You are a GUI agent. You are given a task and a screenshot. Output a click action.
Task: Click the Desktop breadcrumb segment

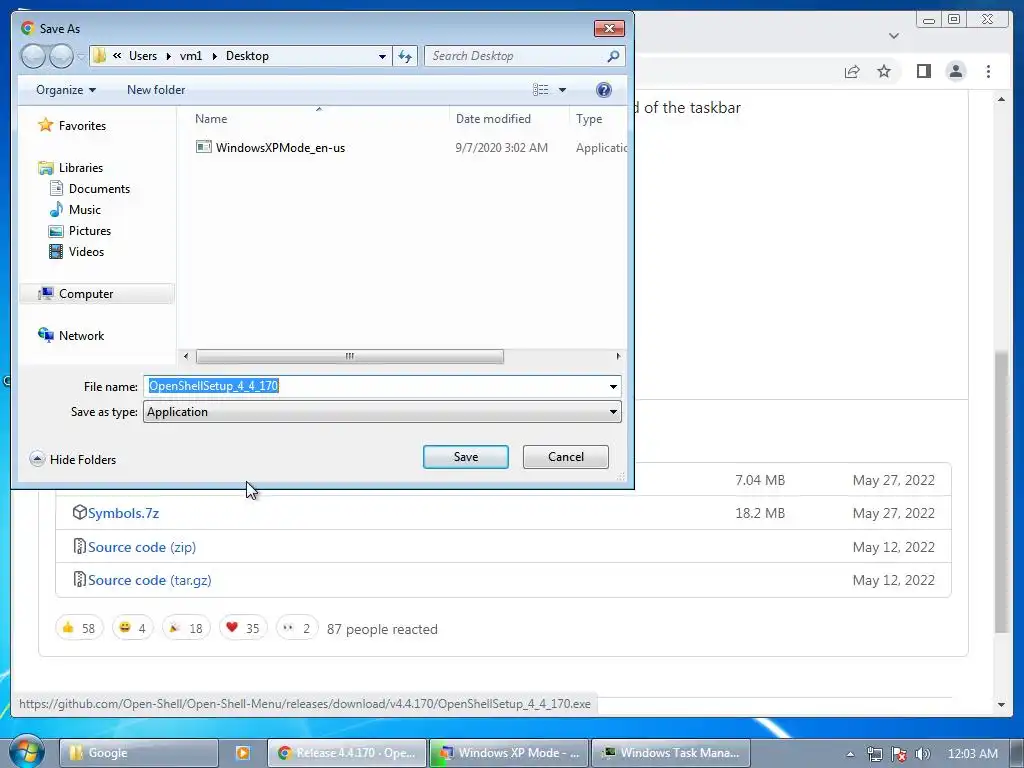[x=247, y=56]
